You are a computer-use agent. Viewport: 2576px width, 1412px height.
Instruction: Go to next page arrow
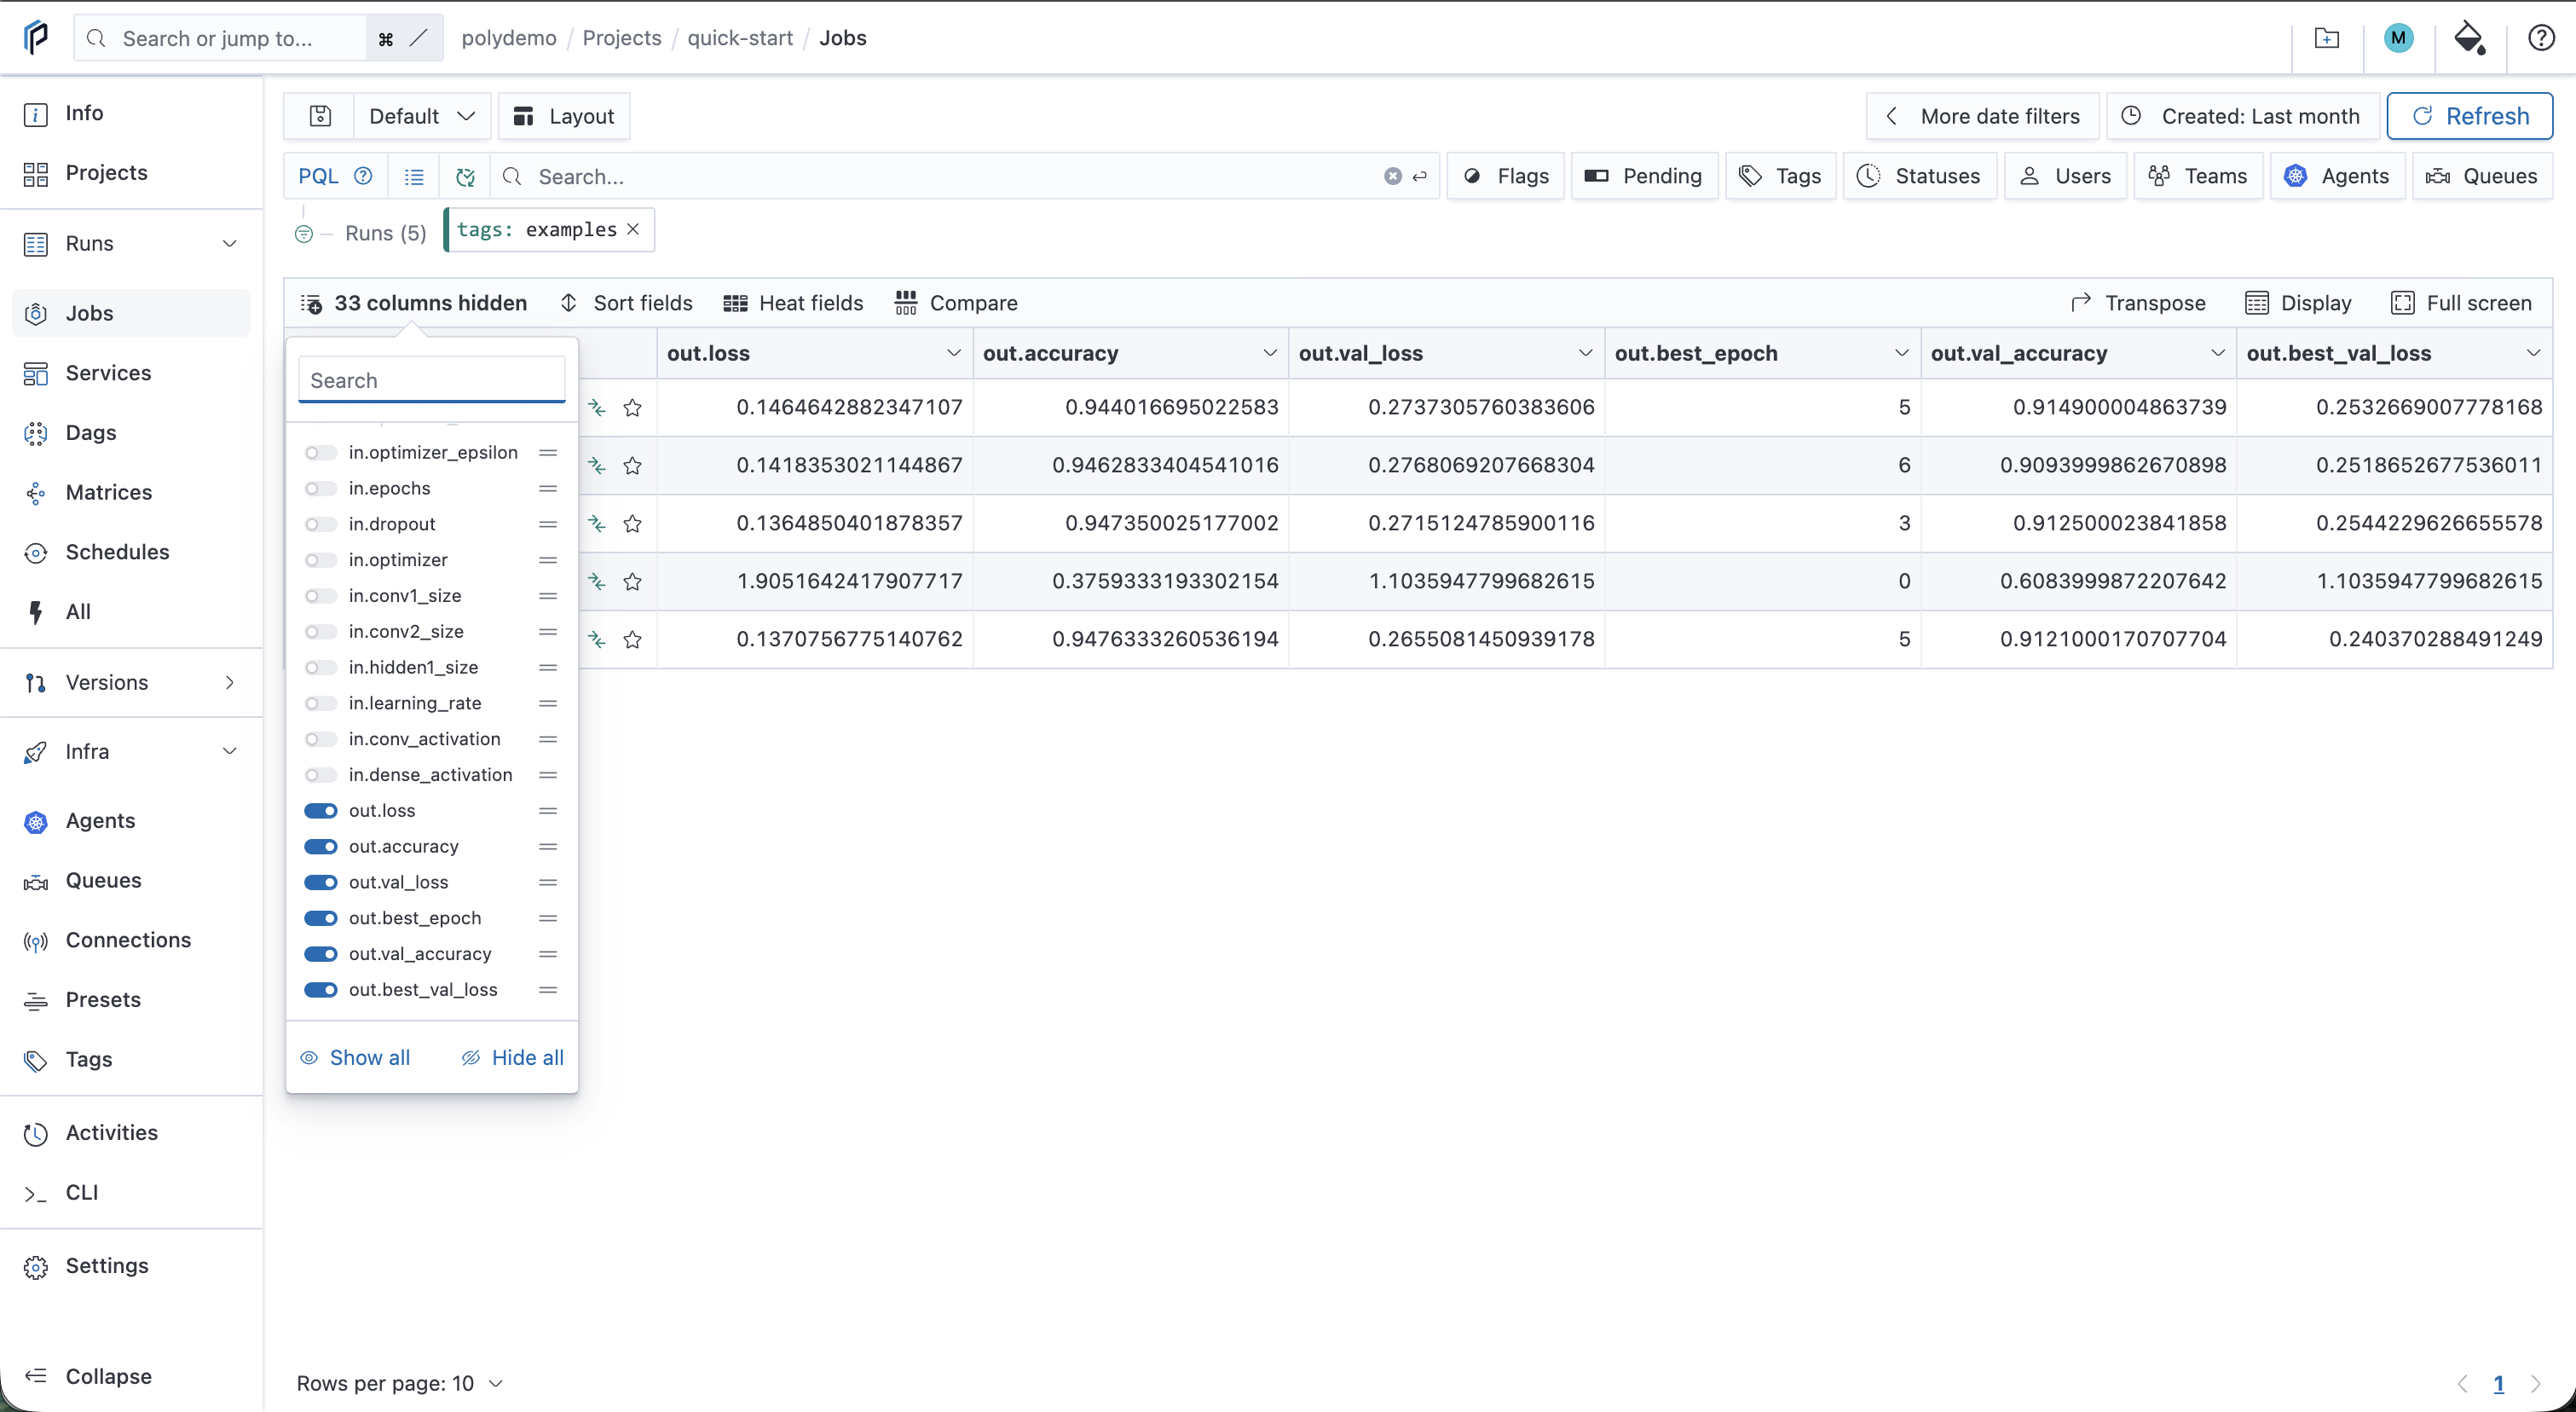pyautogui.click(x=2535, y=1384)
